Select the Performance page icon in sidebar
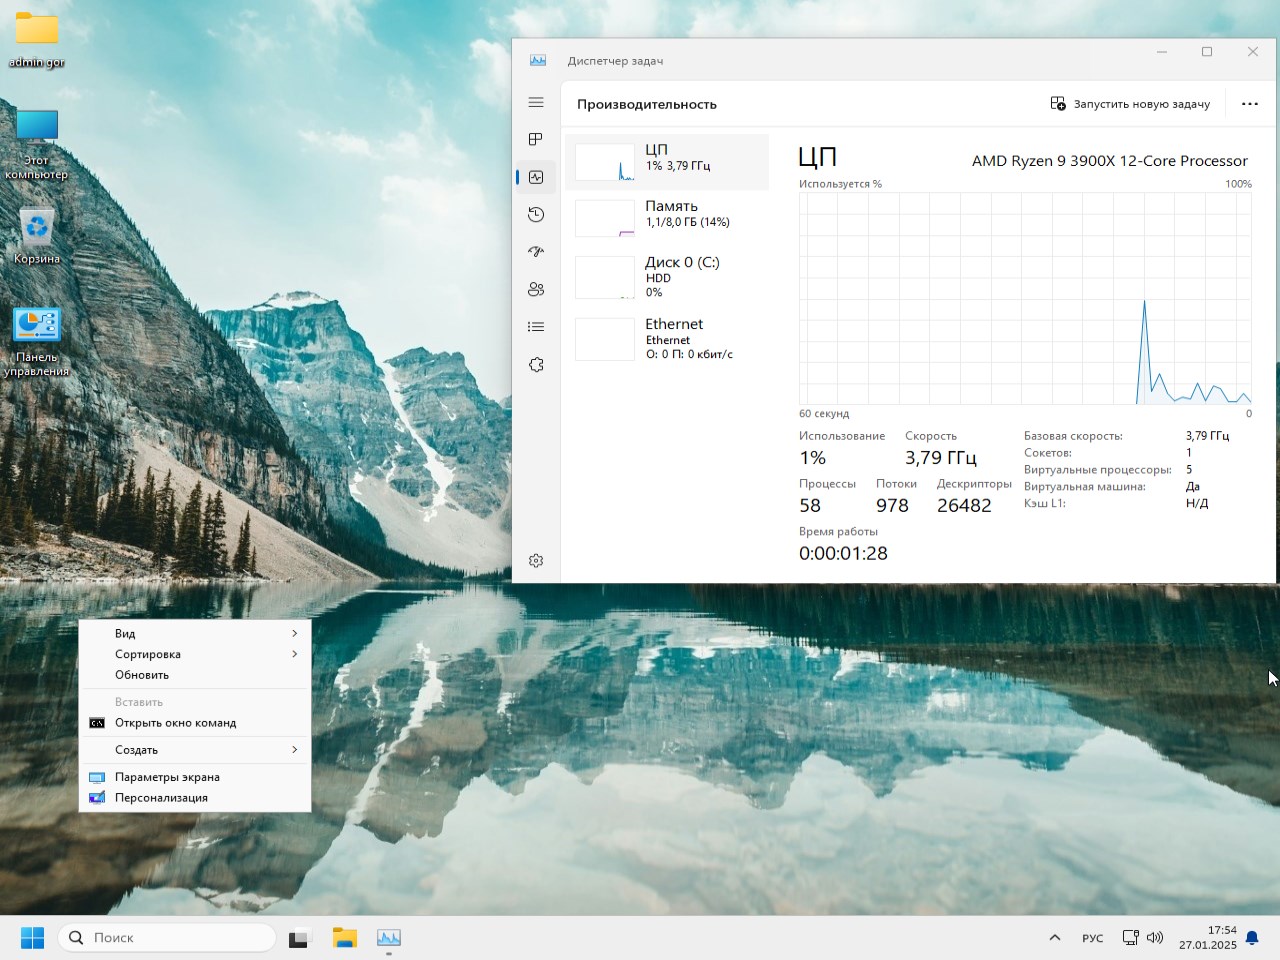 coord(536,177)
